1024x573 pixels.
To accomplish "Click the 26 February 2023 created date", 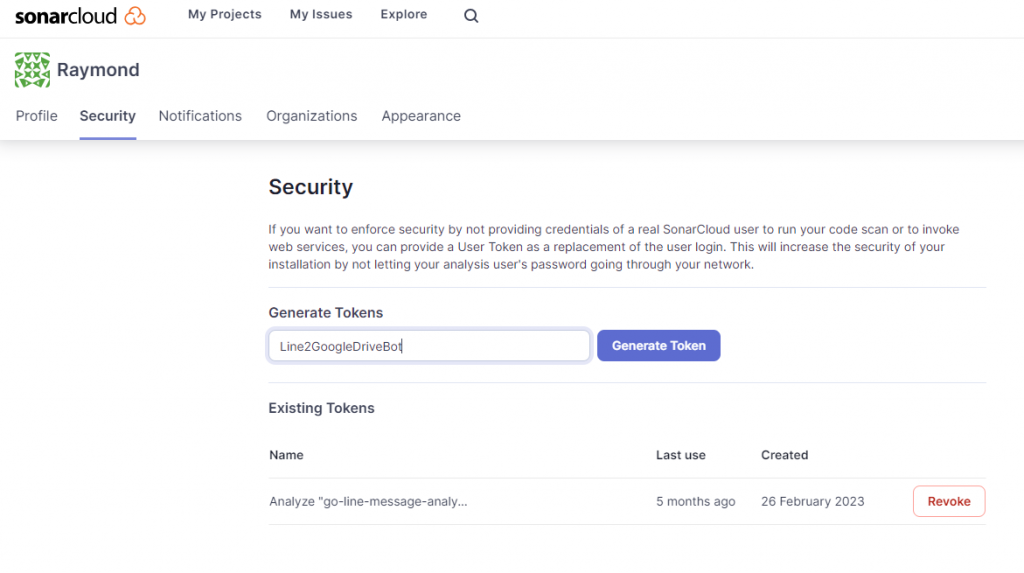I will point(812,501).
